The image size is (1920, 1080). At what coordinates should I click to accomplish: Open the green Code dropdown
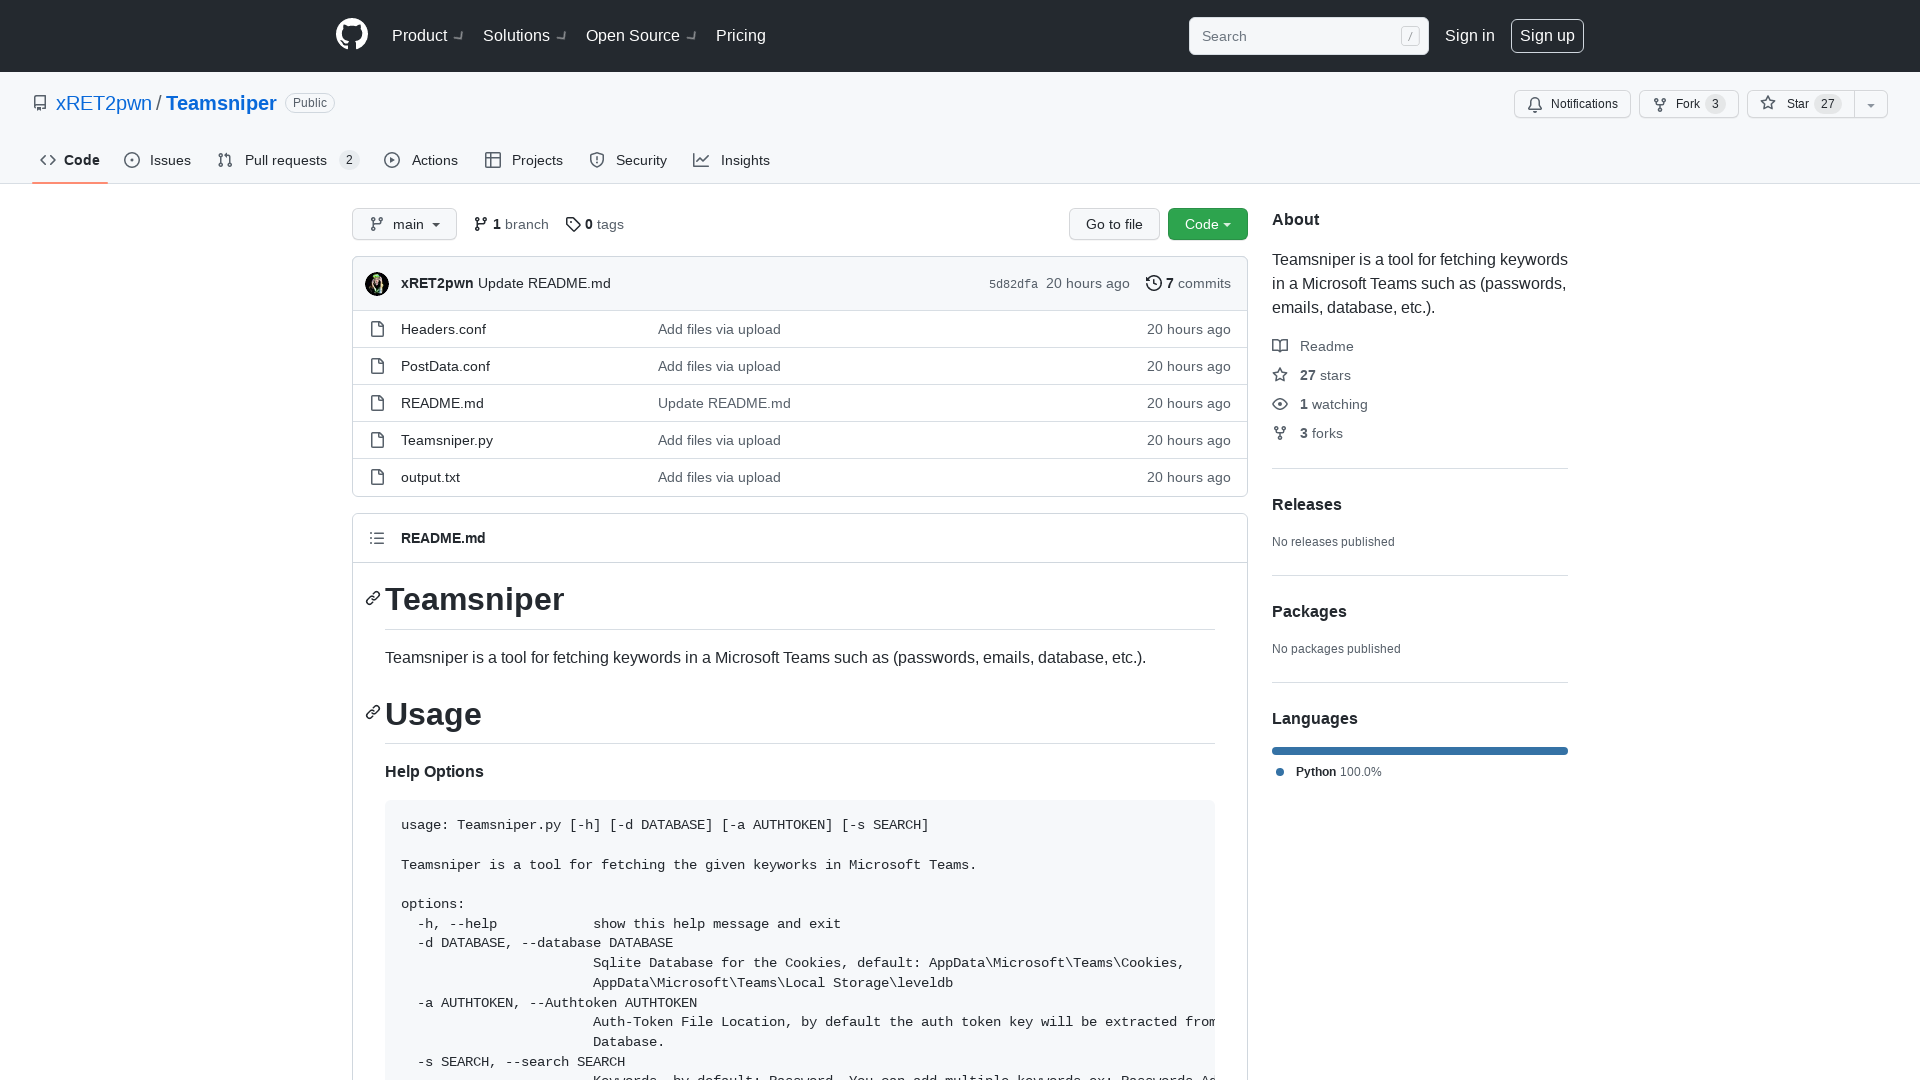(1207, 224)
